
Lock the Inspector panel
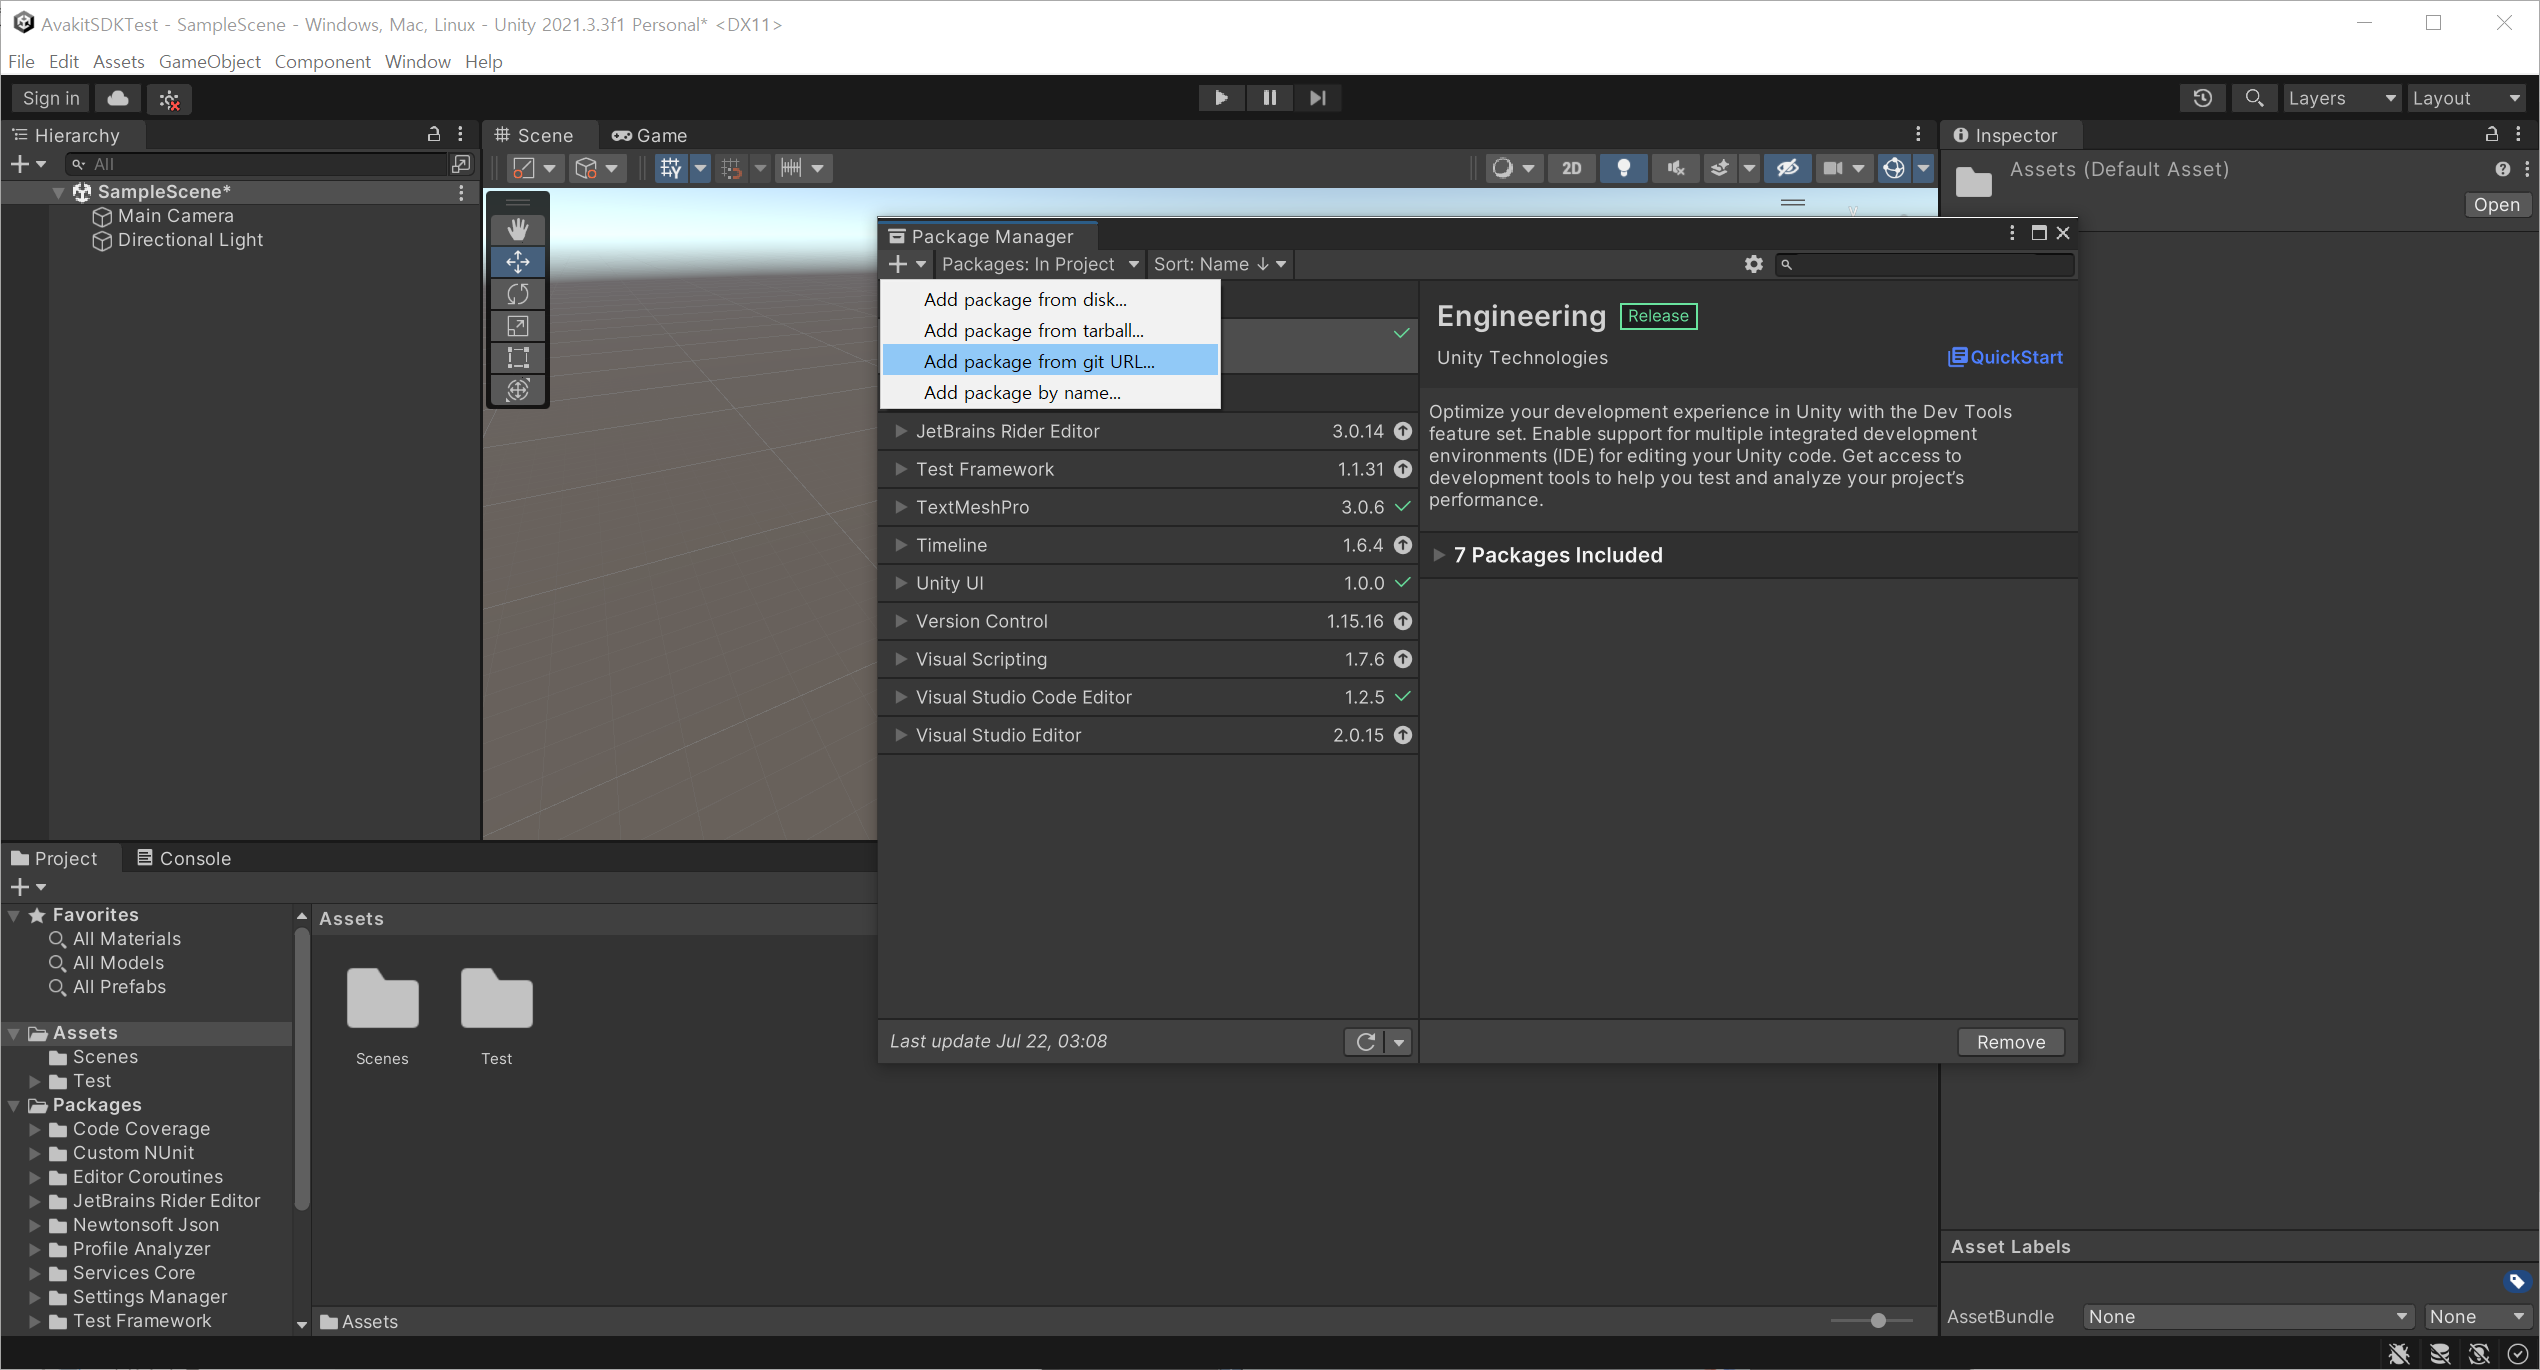point(2492,134)
